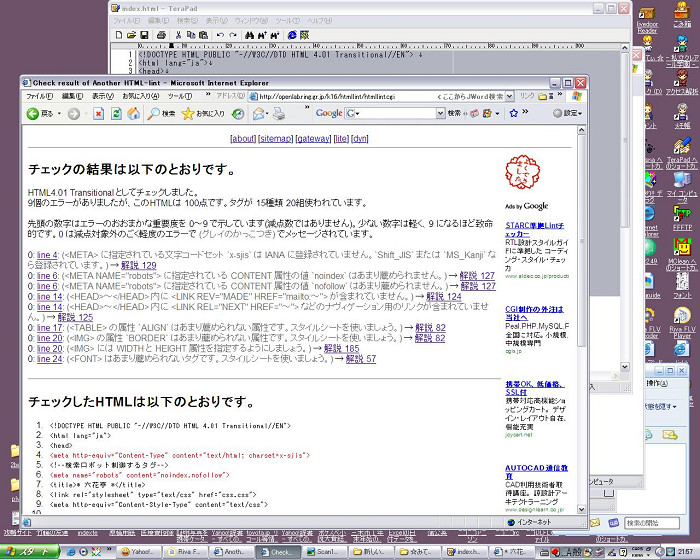Open IE address bar dropdown arrow
700x560 pixels.
[x=510, y=96]
